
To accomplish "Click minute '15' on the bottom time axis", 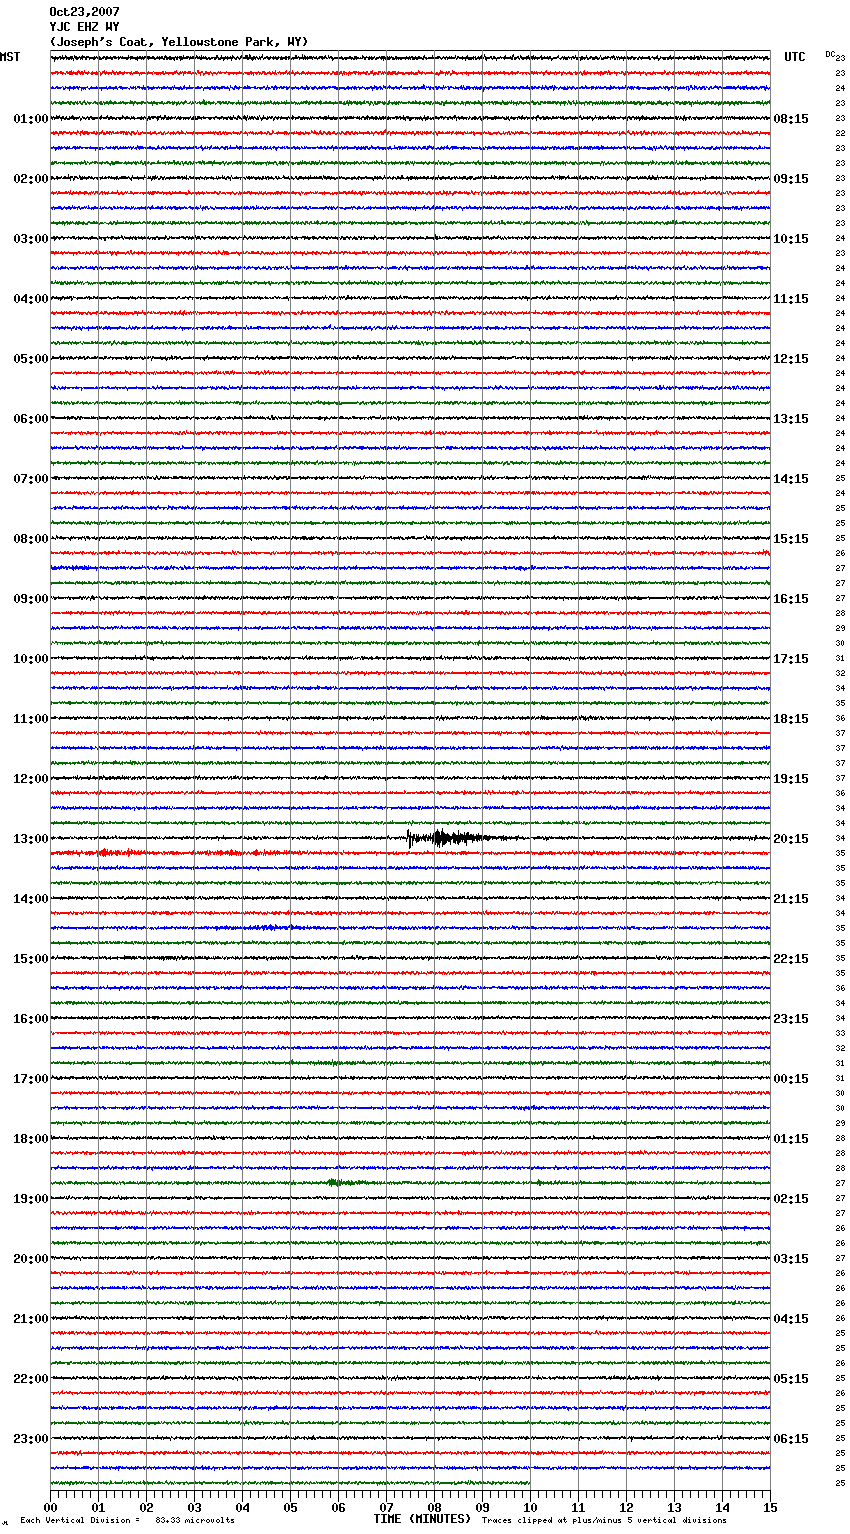I will [770, 1507].
